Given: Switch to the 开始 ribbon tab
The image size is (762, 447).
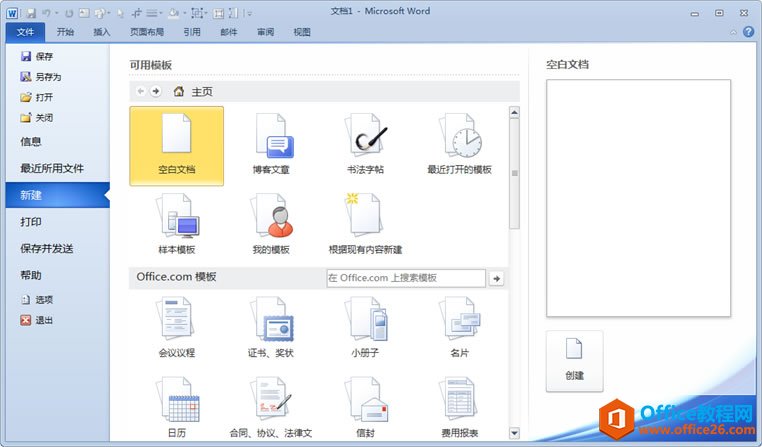Looking at the screenshot, I should (65, 32).
